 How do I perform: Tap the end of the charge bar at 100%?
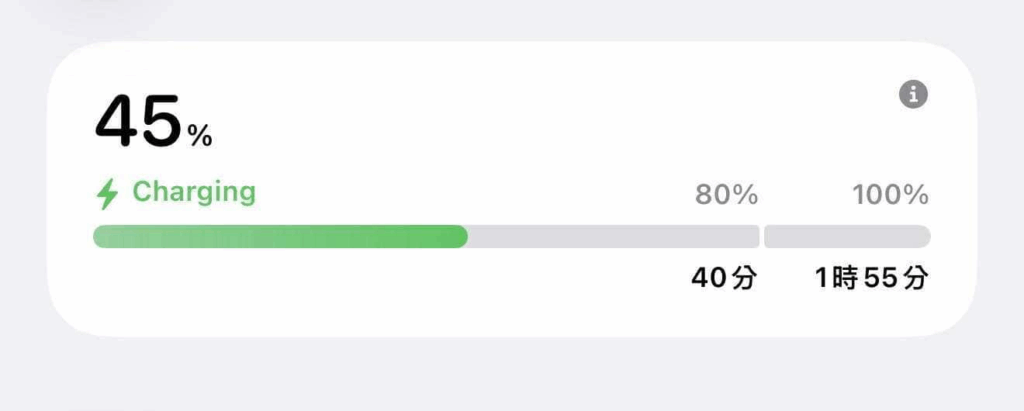point(922,237)
